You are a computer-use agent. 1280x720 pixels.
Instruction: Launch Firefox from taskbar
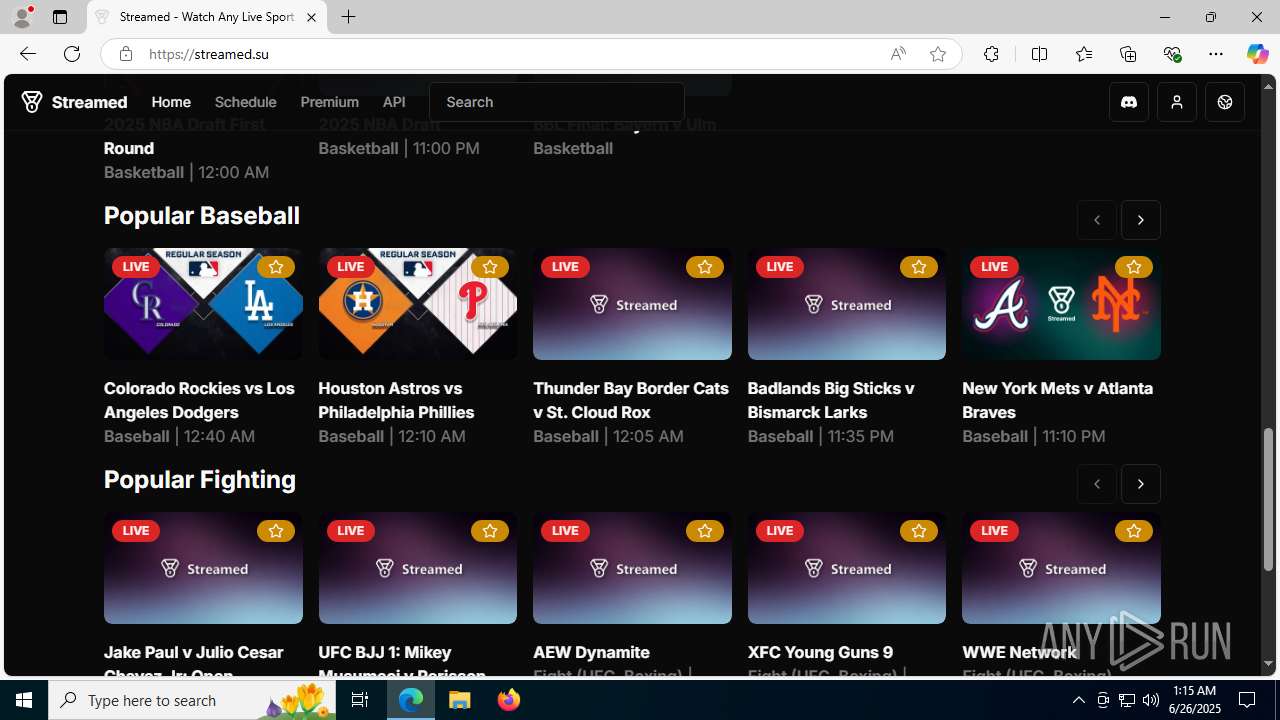click(x=508, y=700)
